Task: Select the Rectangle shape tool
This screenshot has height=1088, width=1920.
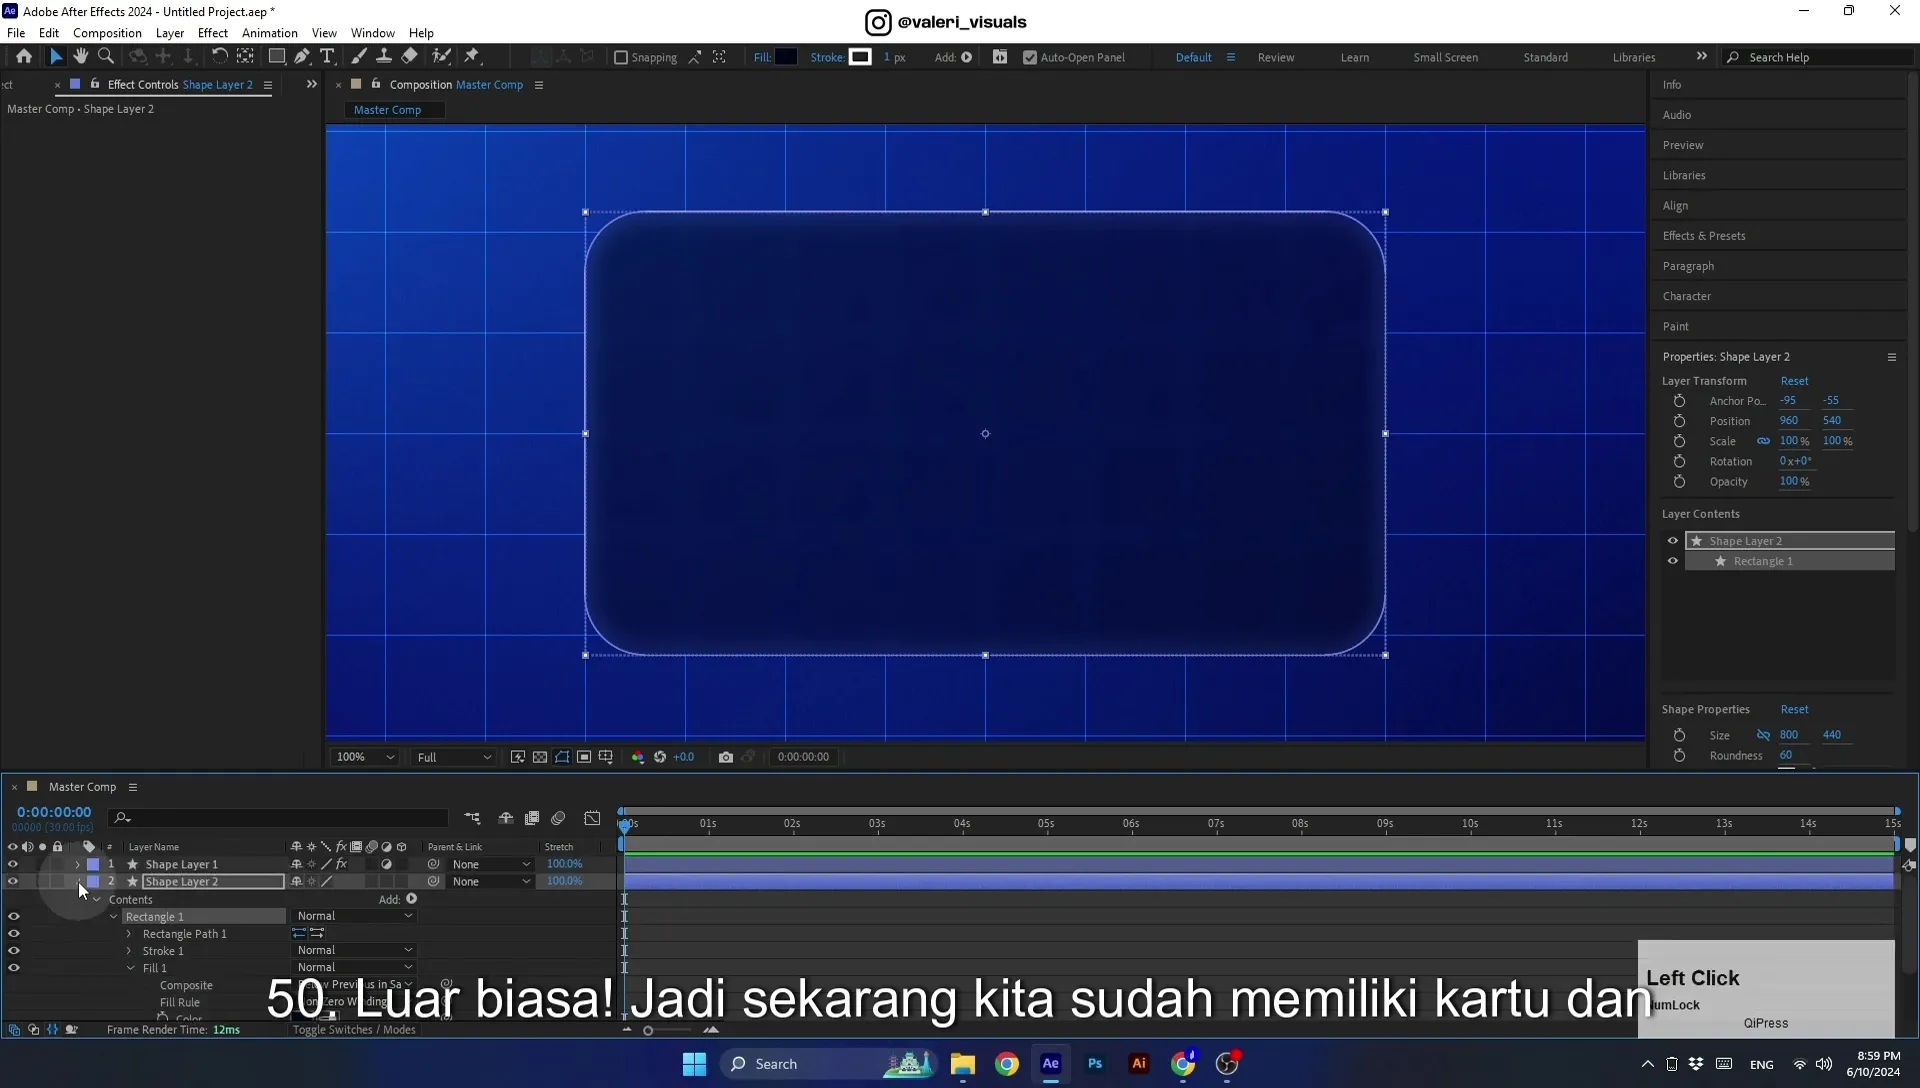Action: 277,57
